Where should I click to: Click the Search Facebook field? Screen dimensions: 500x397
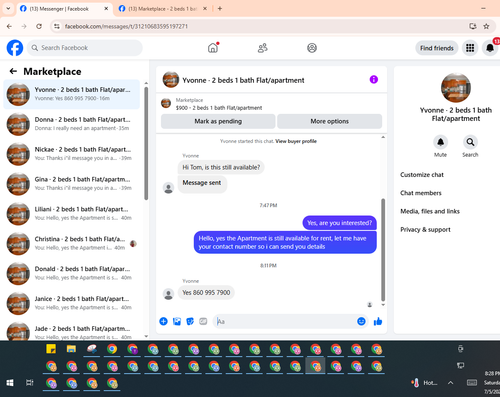tap(85, 48)
